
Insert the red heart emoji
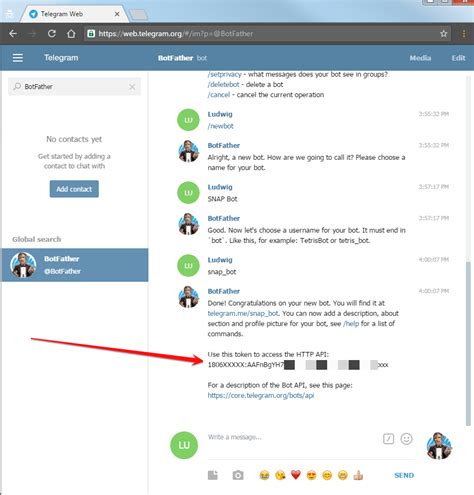click(296, 475)
